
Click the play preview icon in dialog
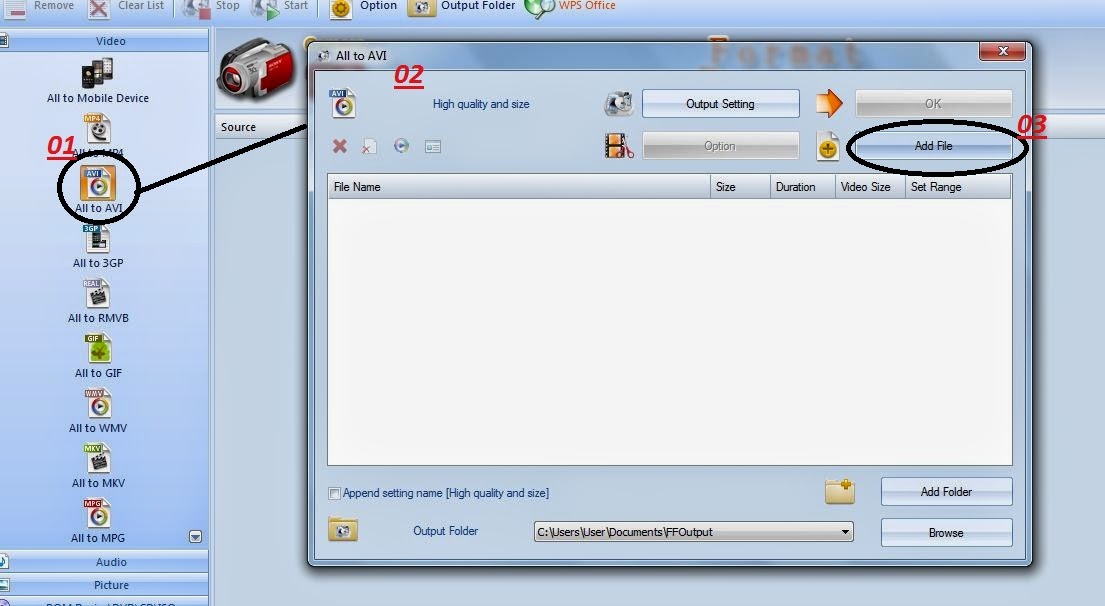pyautogui.click(x=402, y=146)
